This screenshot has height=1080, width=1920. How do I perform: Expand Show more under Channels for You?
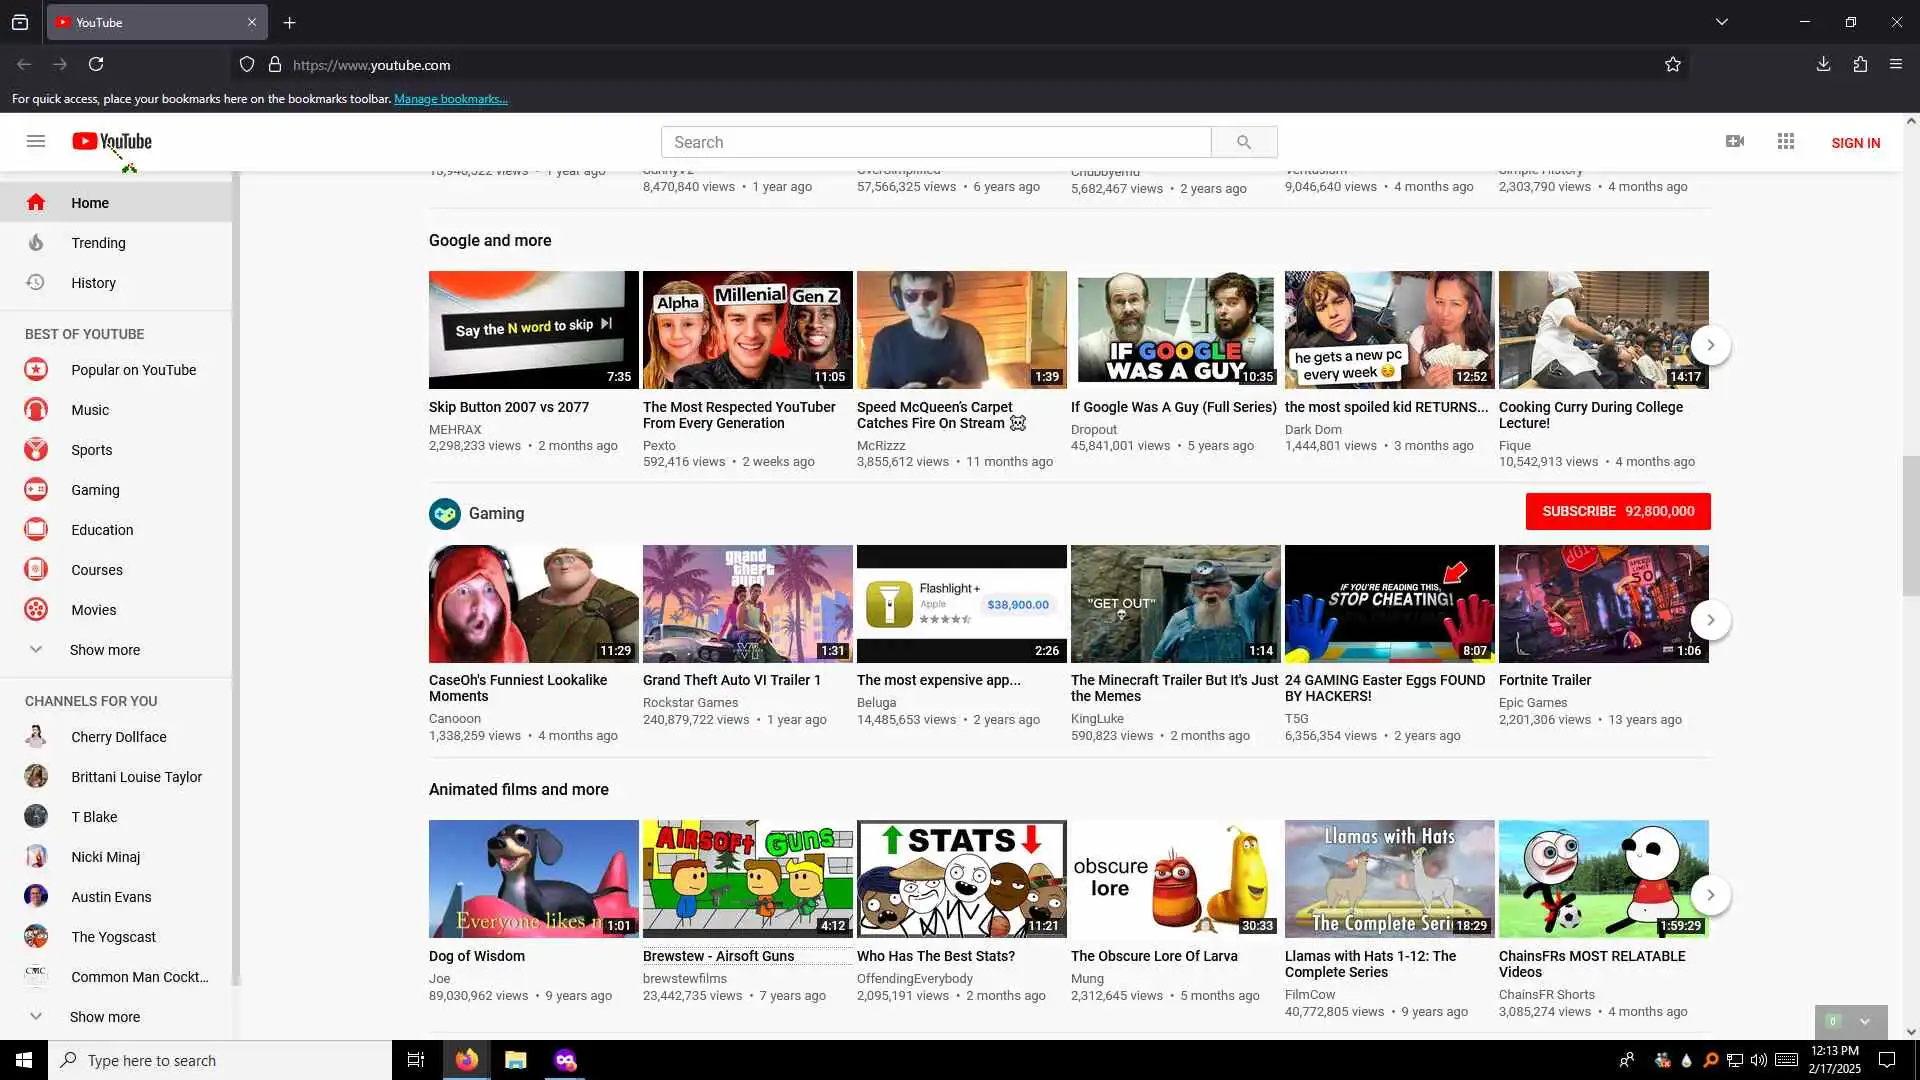[x=104, y=1017]
